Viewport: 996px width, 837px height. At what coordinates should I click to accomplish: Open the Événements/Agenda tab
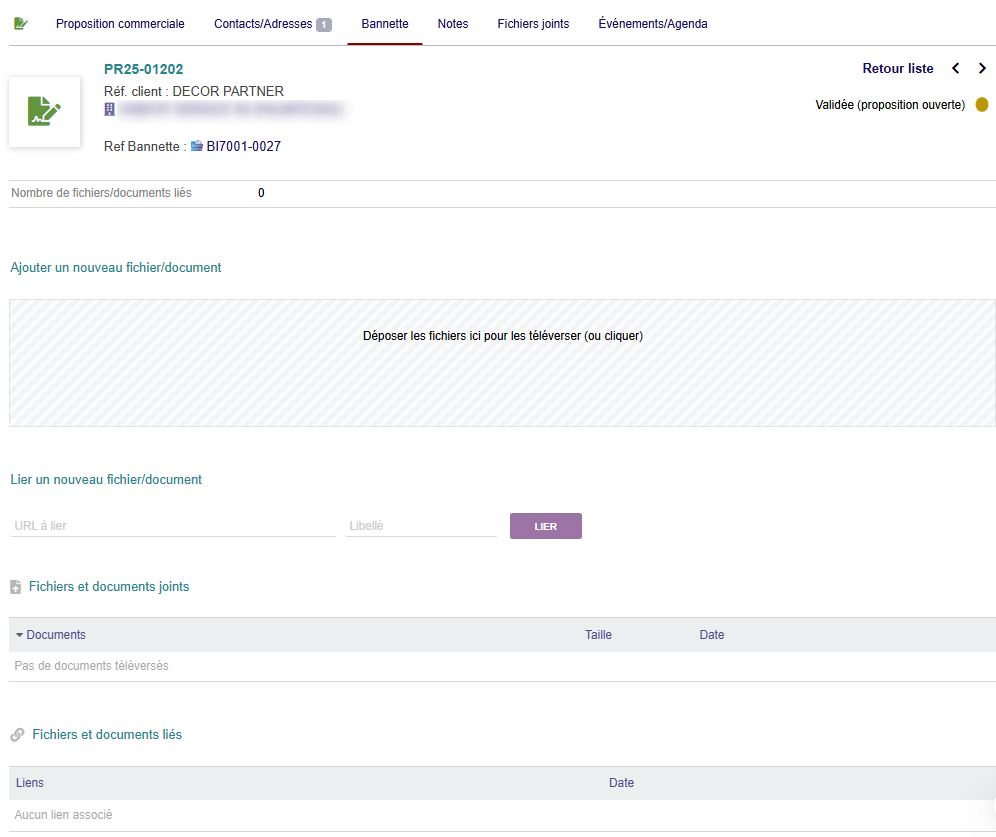(x=652, y=23)
